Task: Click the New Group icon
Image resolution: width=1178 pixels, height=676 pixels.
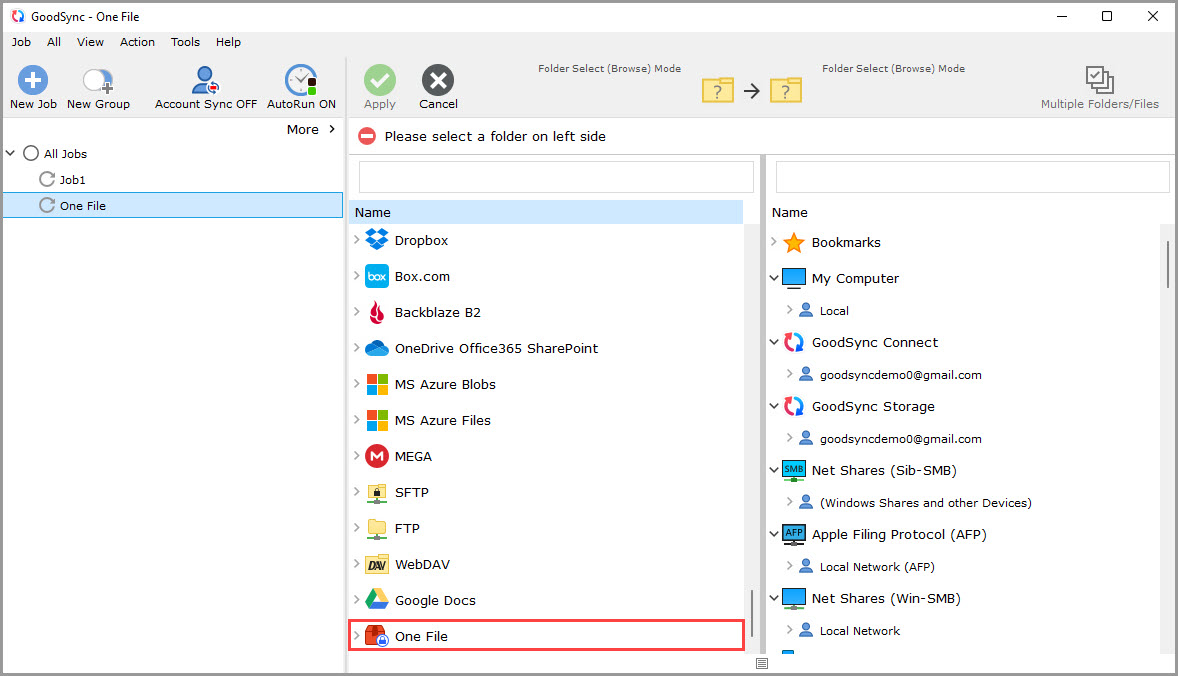Action: [98, 80]
